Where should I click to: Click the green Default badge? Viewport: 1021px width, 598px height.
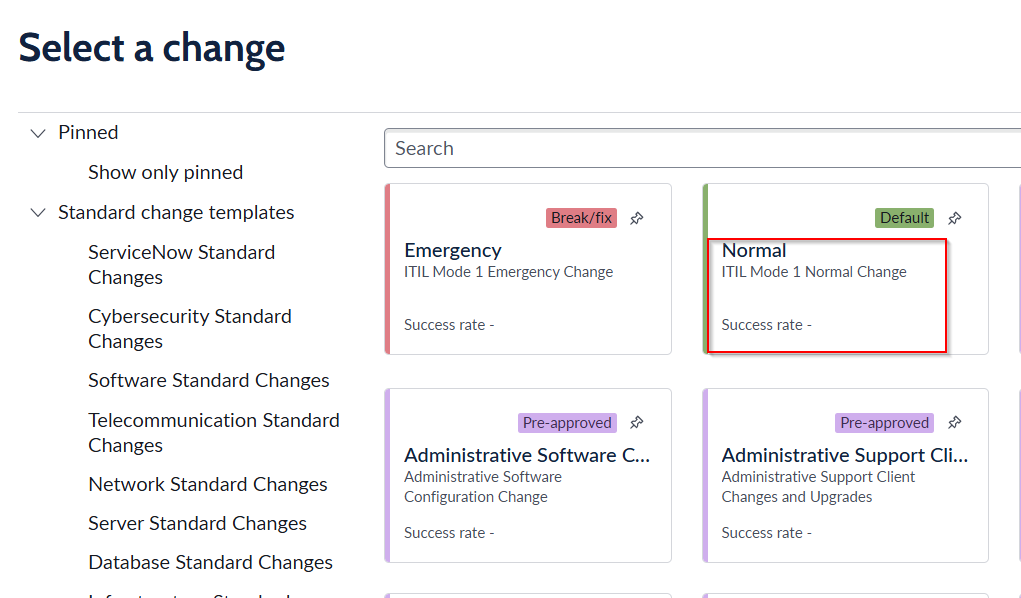pyautogui.click(x=904, y=218)
